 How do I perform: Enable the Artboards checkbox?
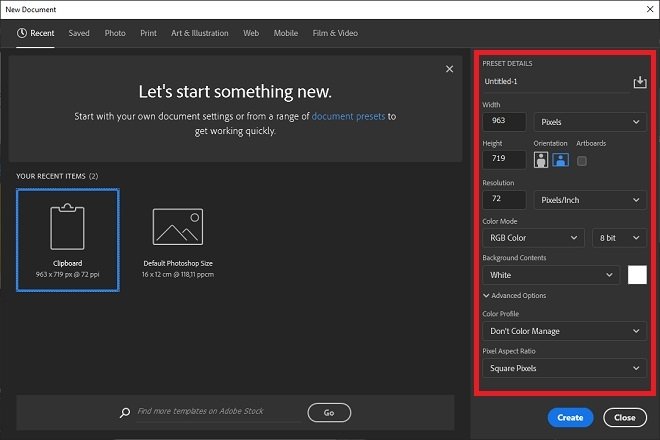(582, 161)
